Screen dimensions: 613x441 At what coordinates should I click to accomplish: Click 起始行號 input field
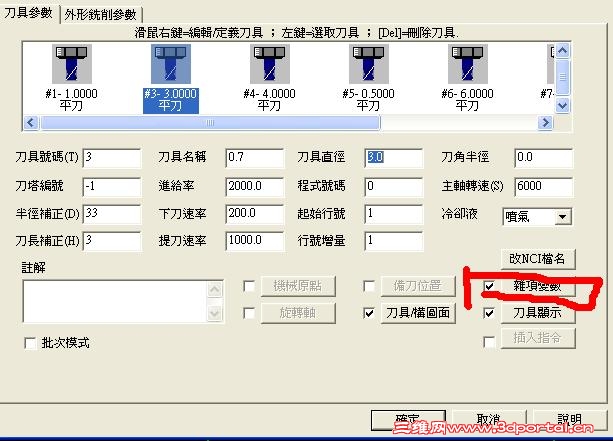tap(394, 214)
